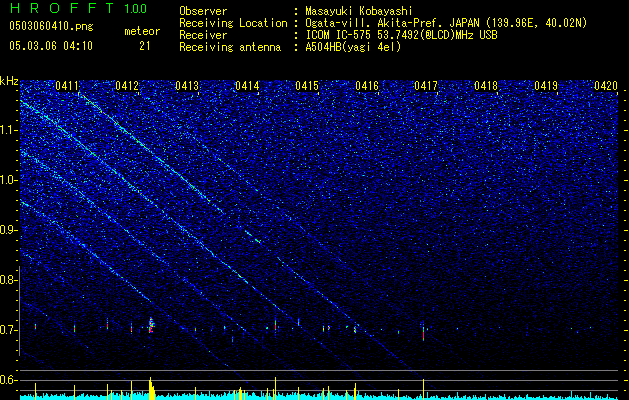The width and height of the screenshot is (629, 400).
Task: Select antenna value A504HB(yagi 4el)
Action: coord(353,47)
